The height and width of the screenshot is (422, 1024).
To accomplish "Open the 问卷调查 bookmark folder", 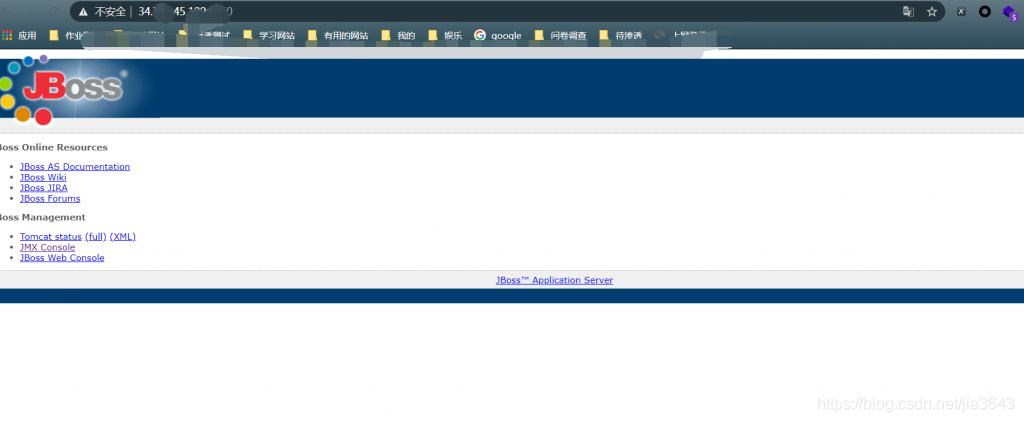I will point(560,36).
